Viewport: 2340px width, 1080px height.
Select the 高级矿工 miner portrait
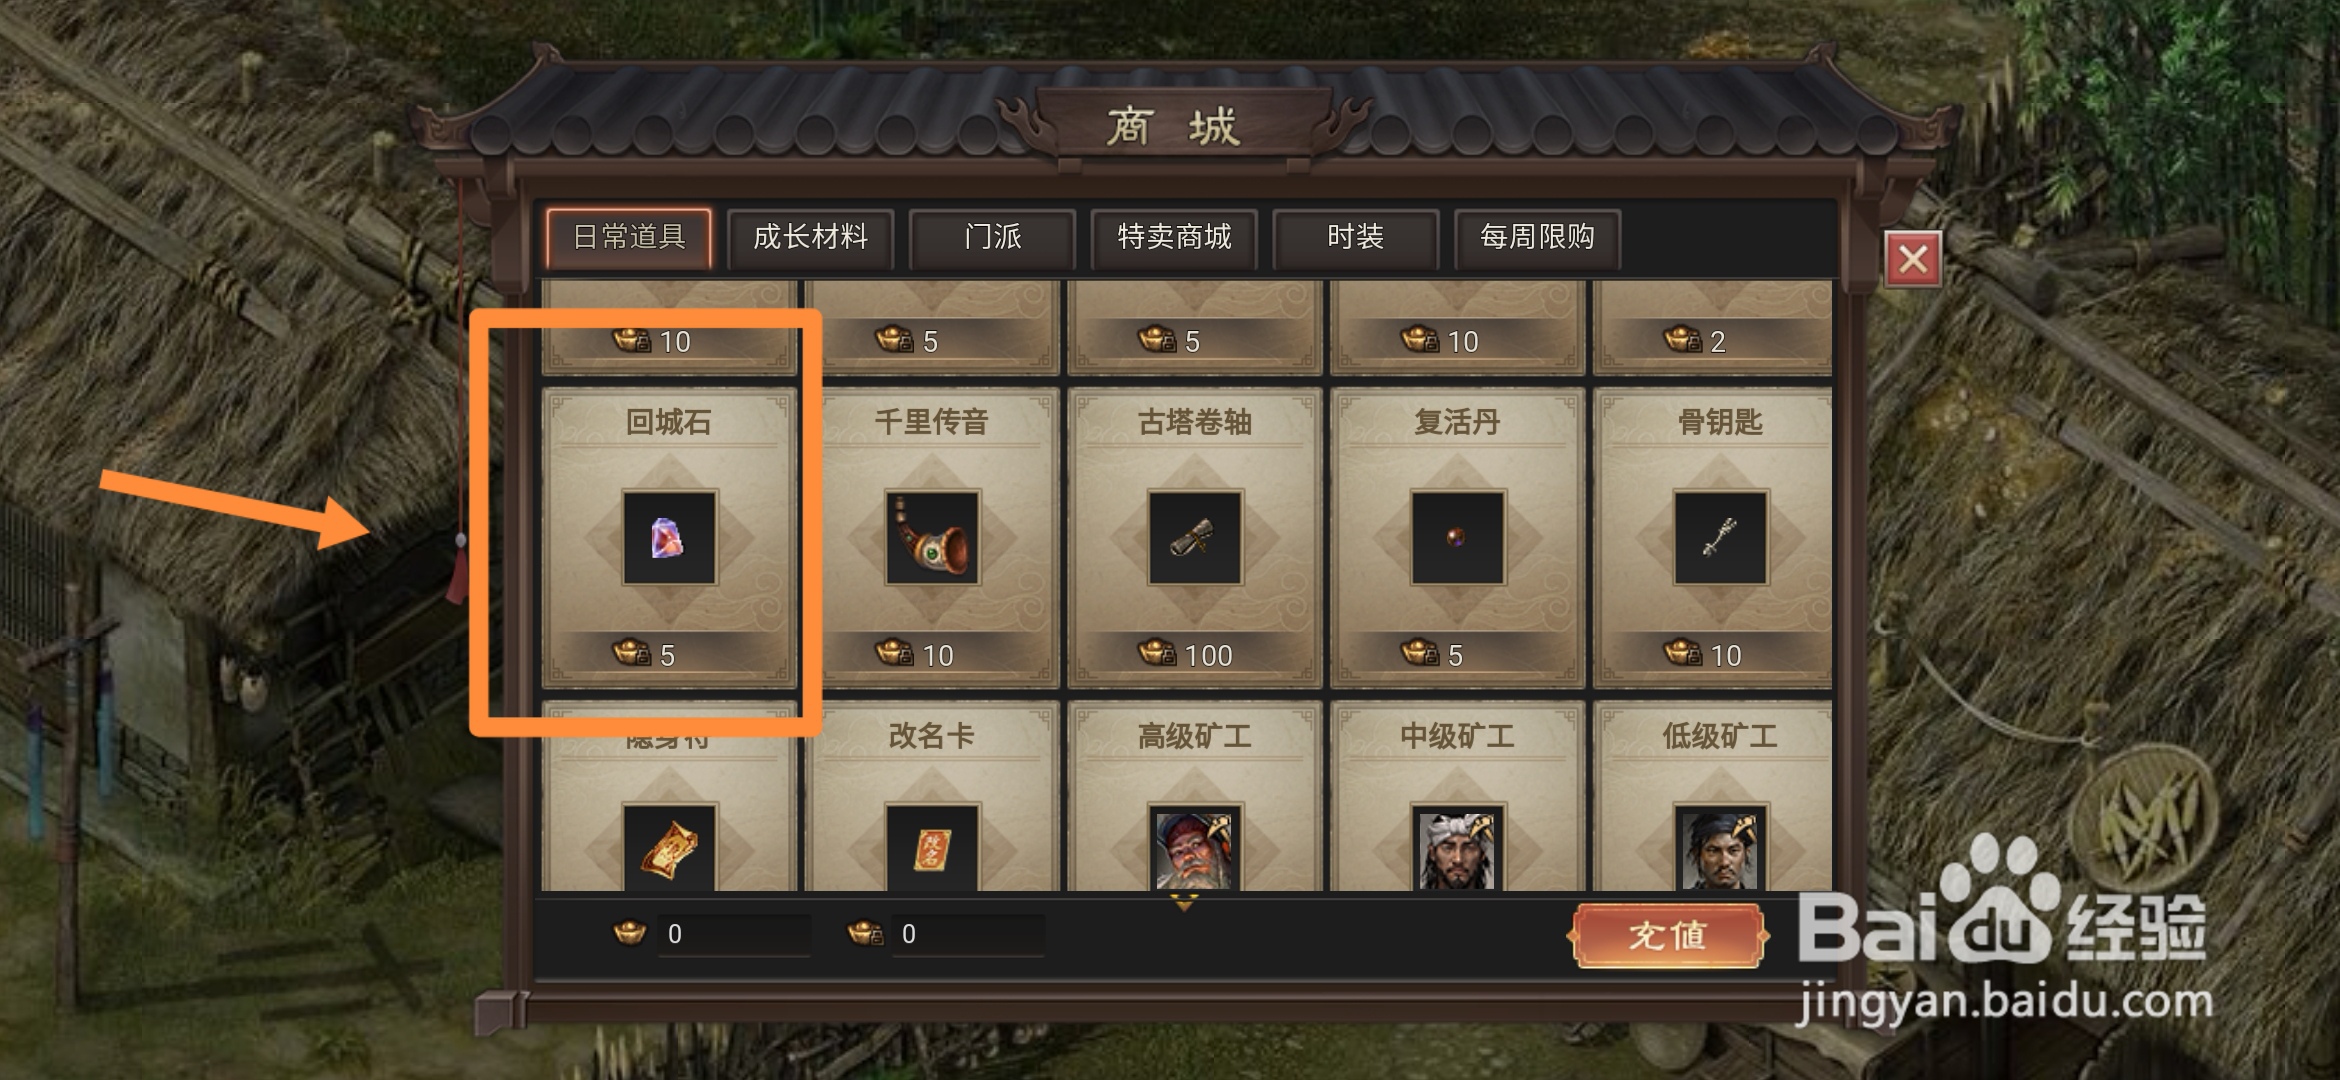click(1195, 847)
